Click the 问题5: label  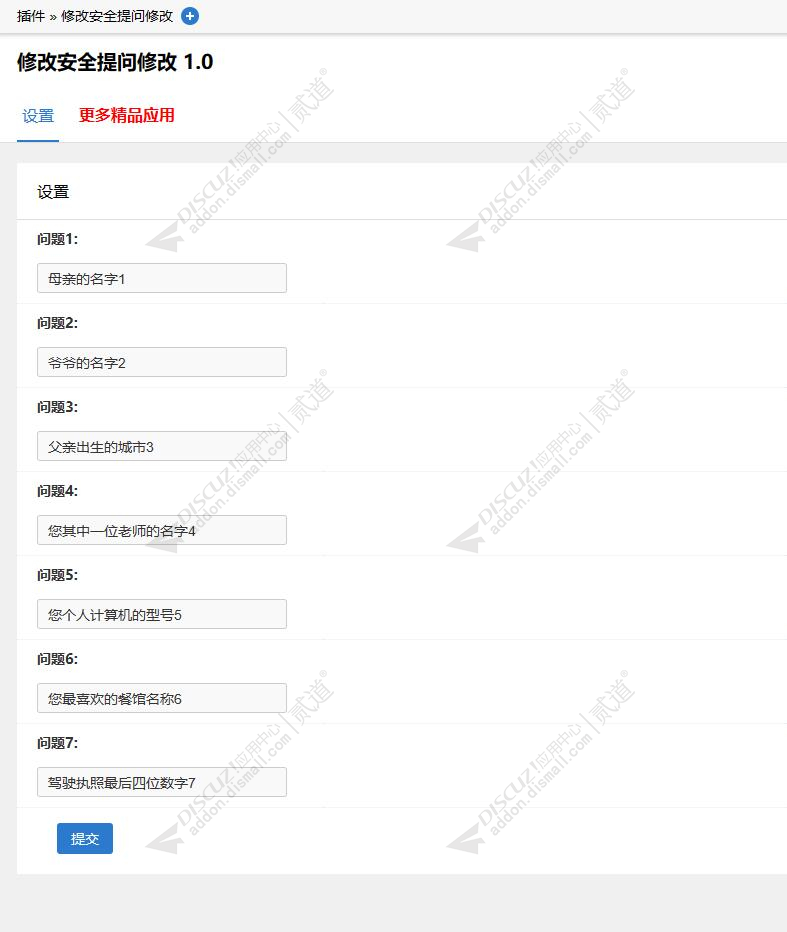(58, 575)
